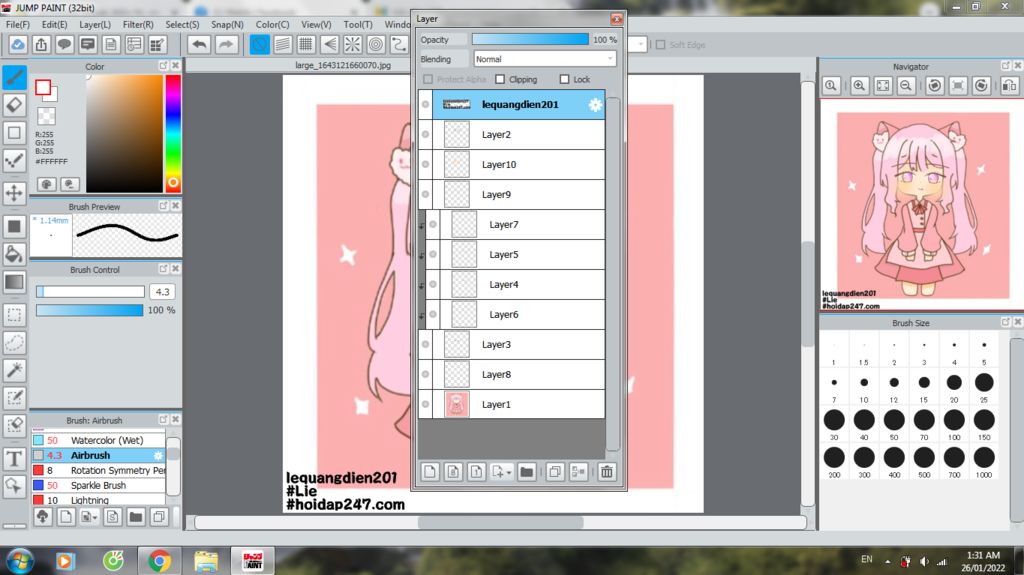
Task: Open the File menu
Action: point(18,24)
